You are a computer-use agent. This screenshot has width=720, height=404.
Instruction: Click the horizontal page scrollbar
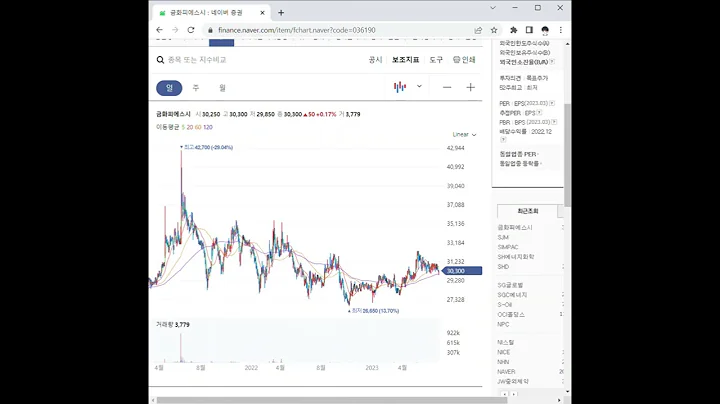[x=332, y=400]
